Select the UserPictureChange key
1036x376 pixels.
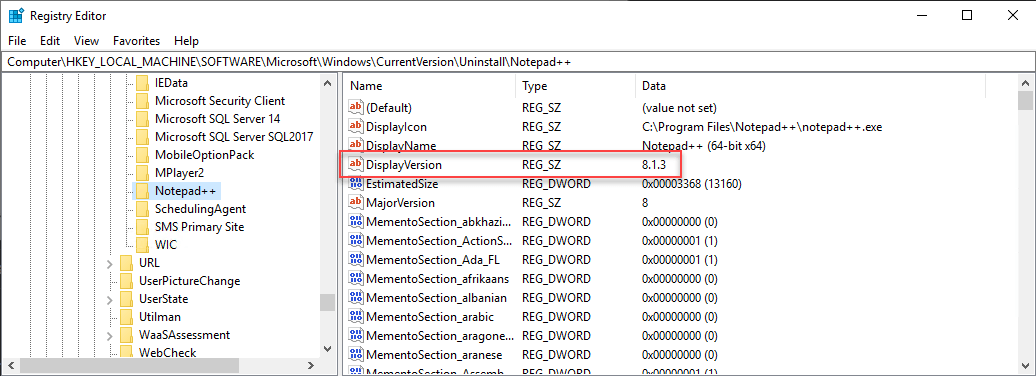click(x=190, y=281)
